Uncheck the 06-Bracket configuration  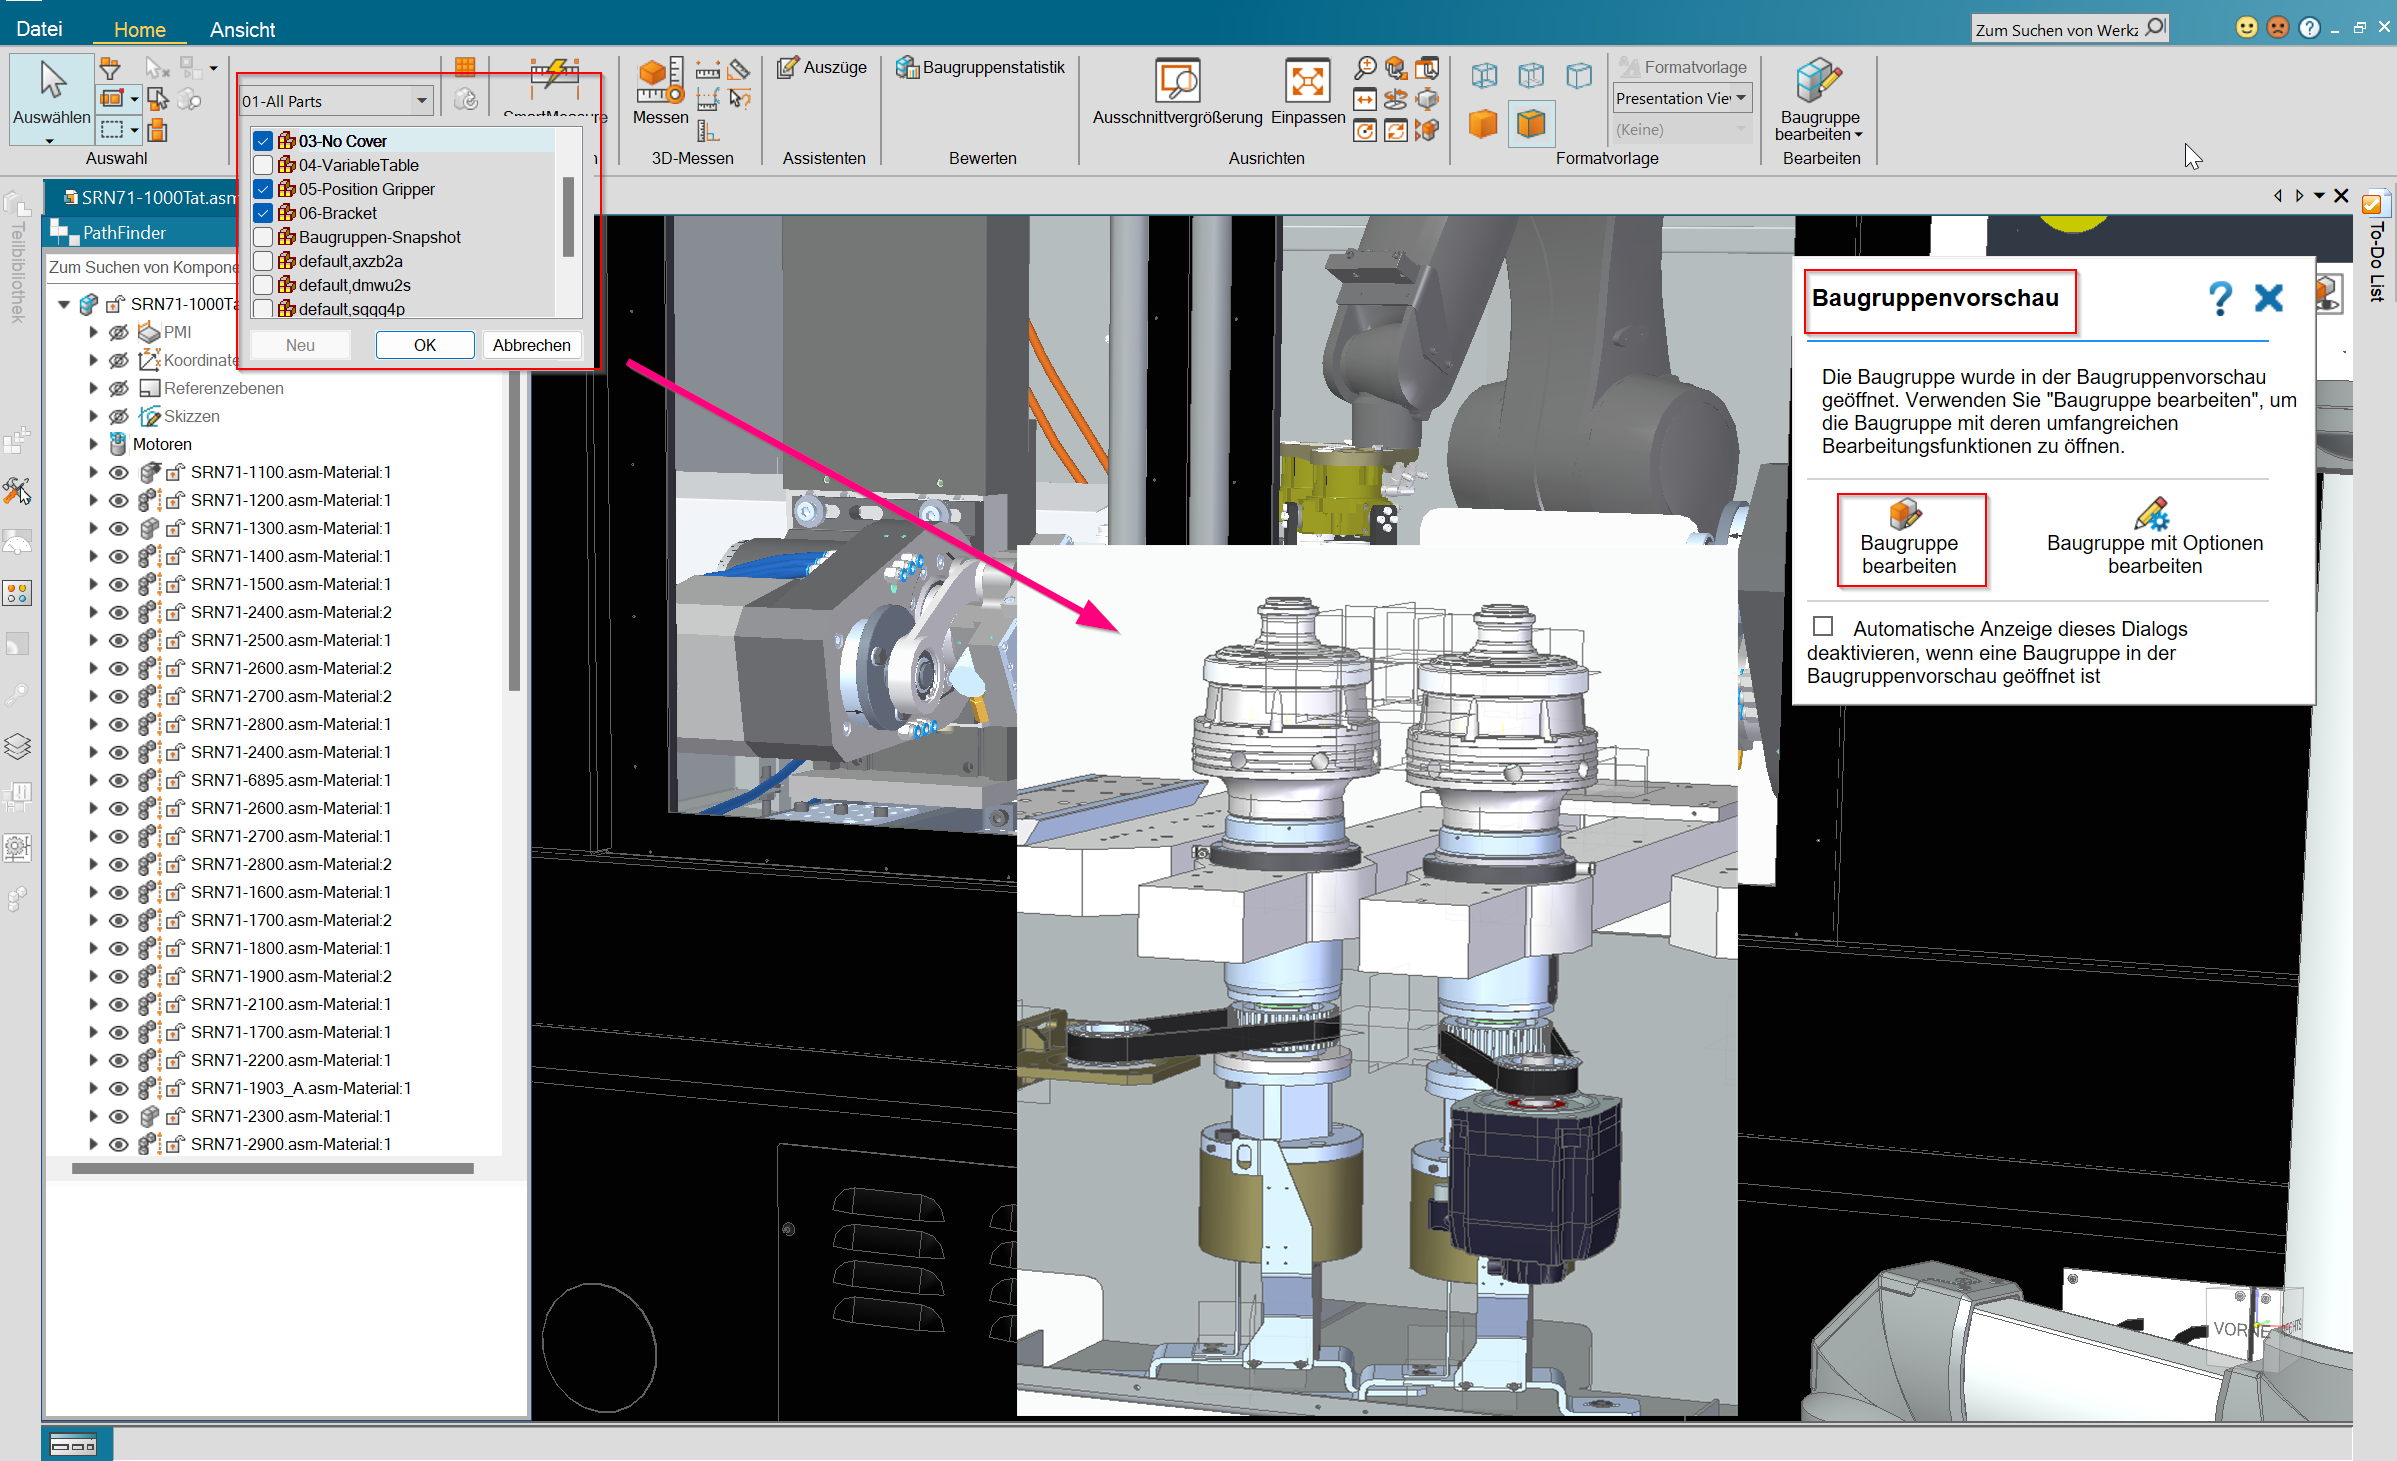[263, 213]
